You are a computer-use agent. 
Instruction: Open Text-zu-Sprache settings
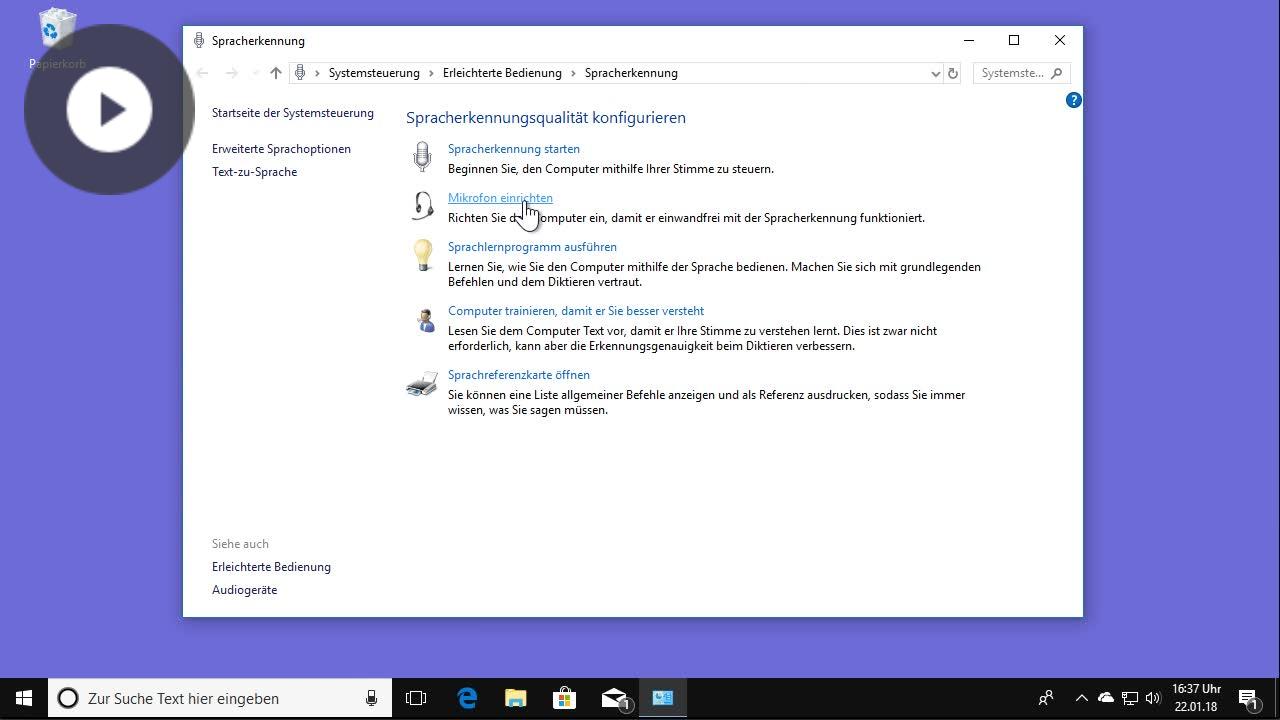point(254,172)
